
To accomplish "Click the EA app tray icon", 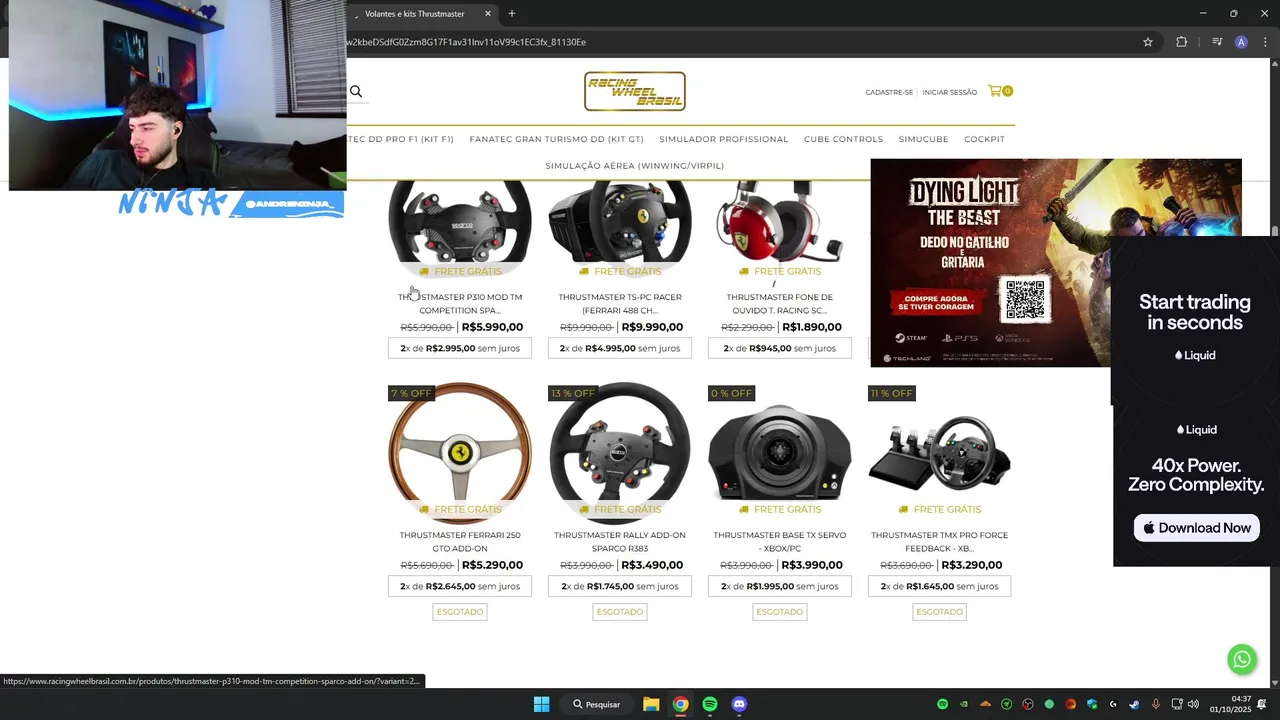I will click(1071, 704).
